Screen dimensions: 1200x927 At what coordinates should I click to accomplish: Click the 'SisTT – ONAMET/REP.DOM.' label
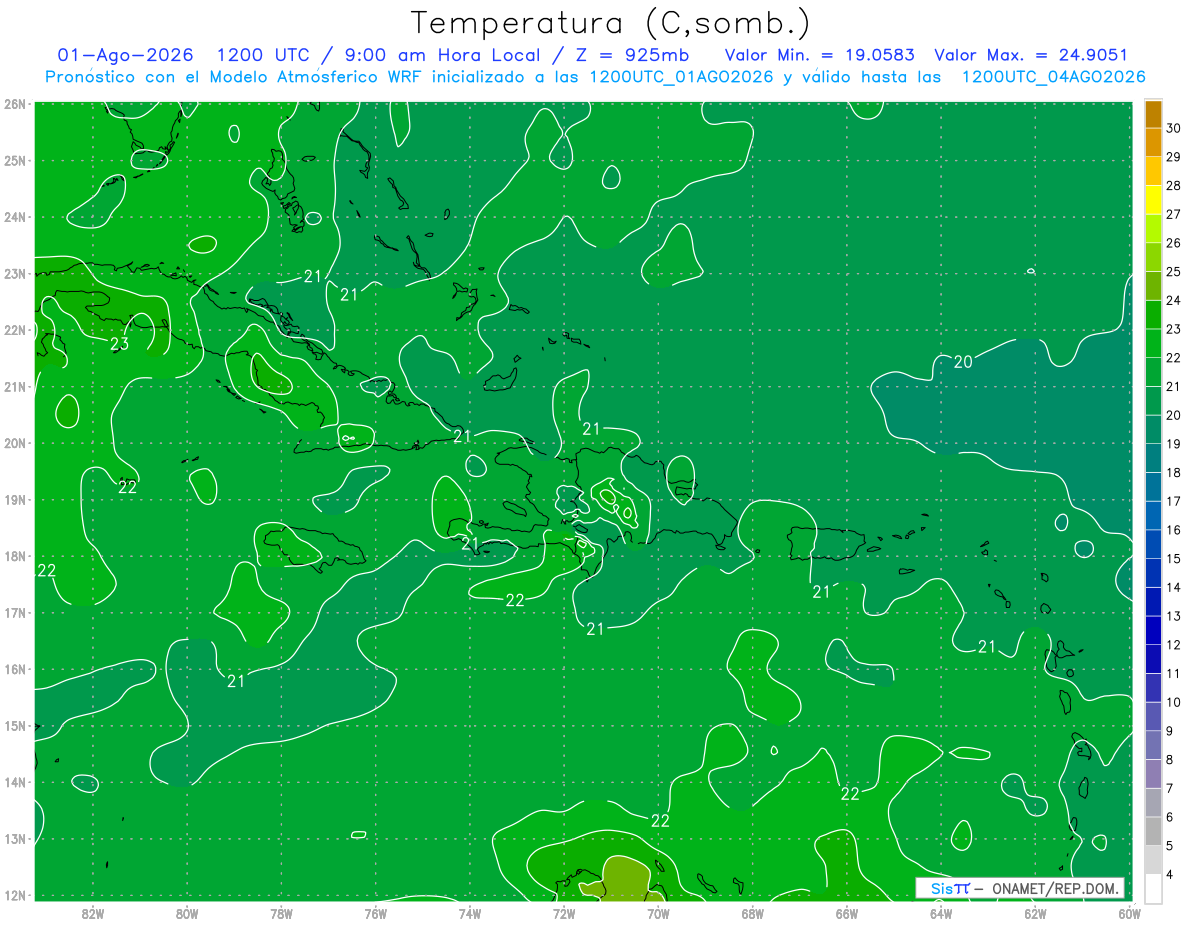(1020, 888)
